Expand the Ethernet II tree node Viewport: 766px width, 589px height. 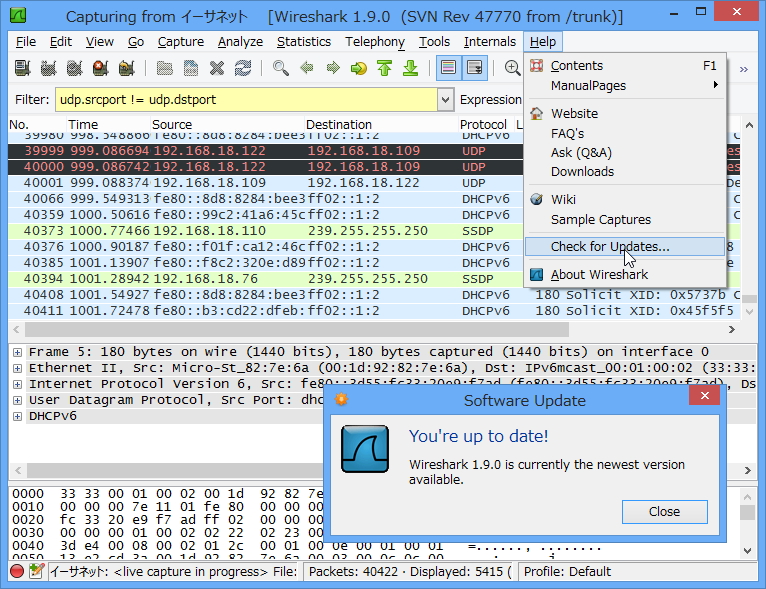(x=17, y=368)
